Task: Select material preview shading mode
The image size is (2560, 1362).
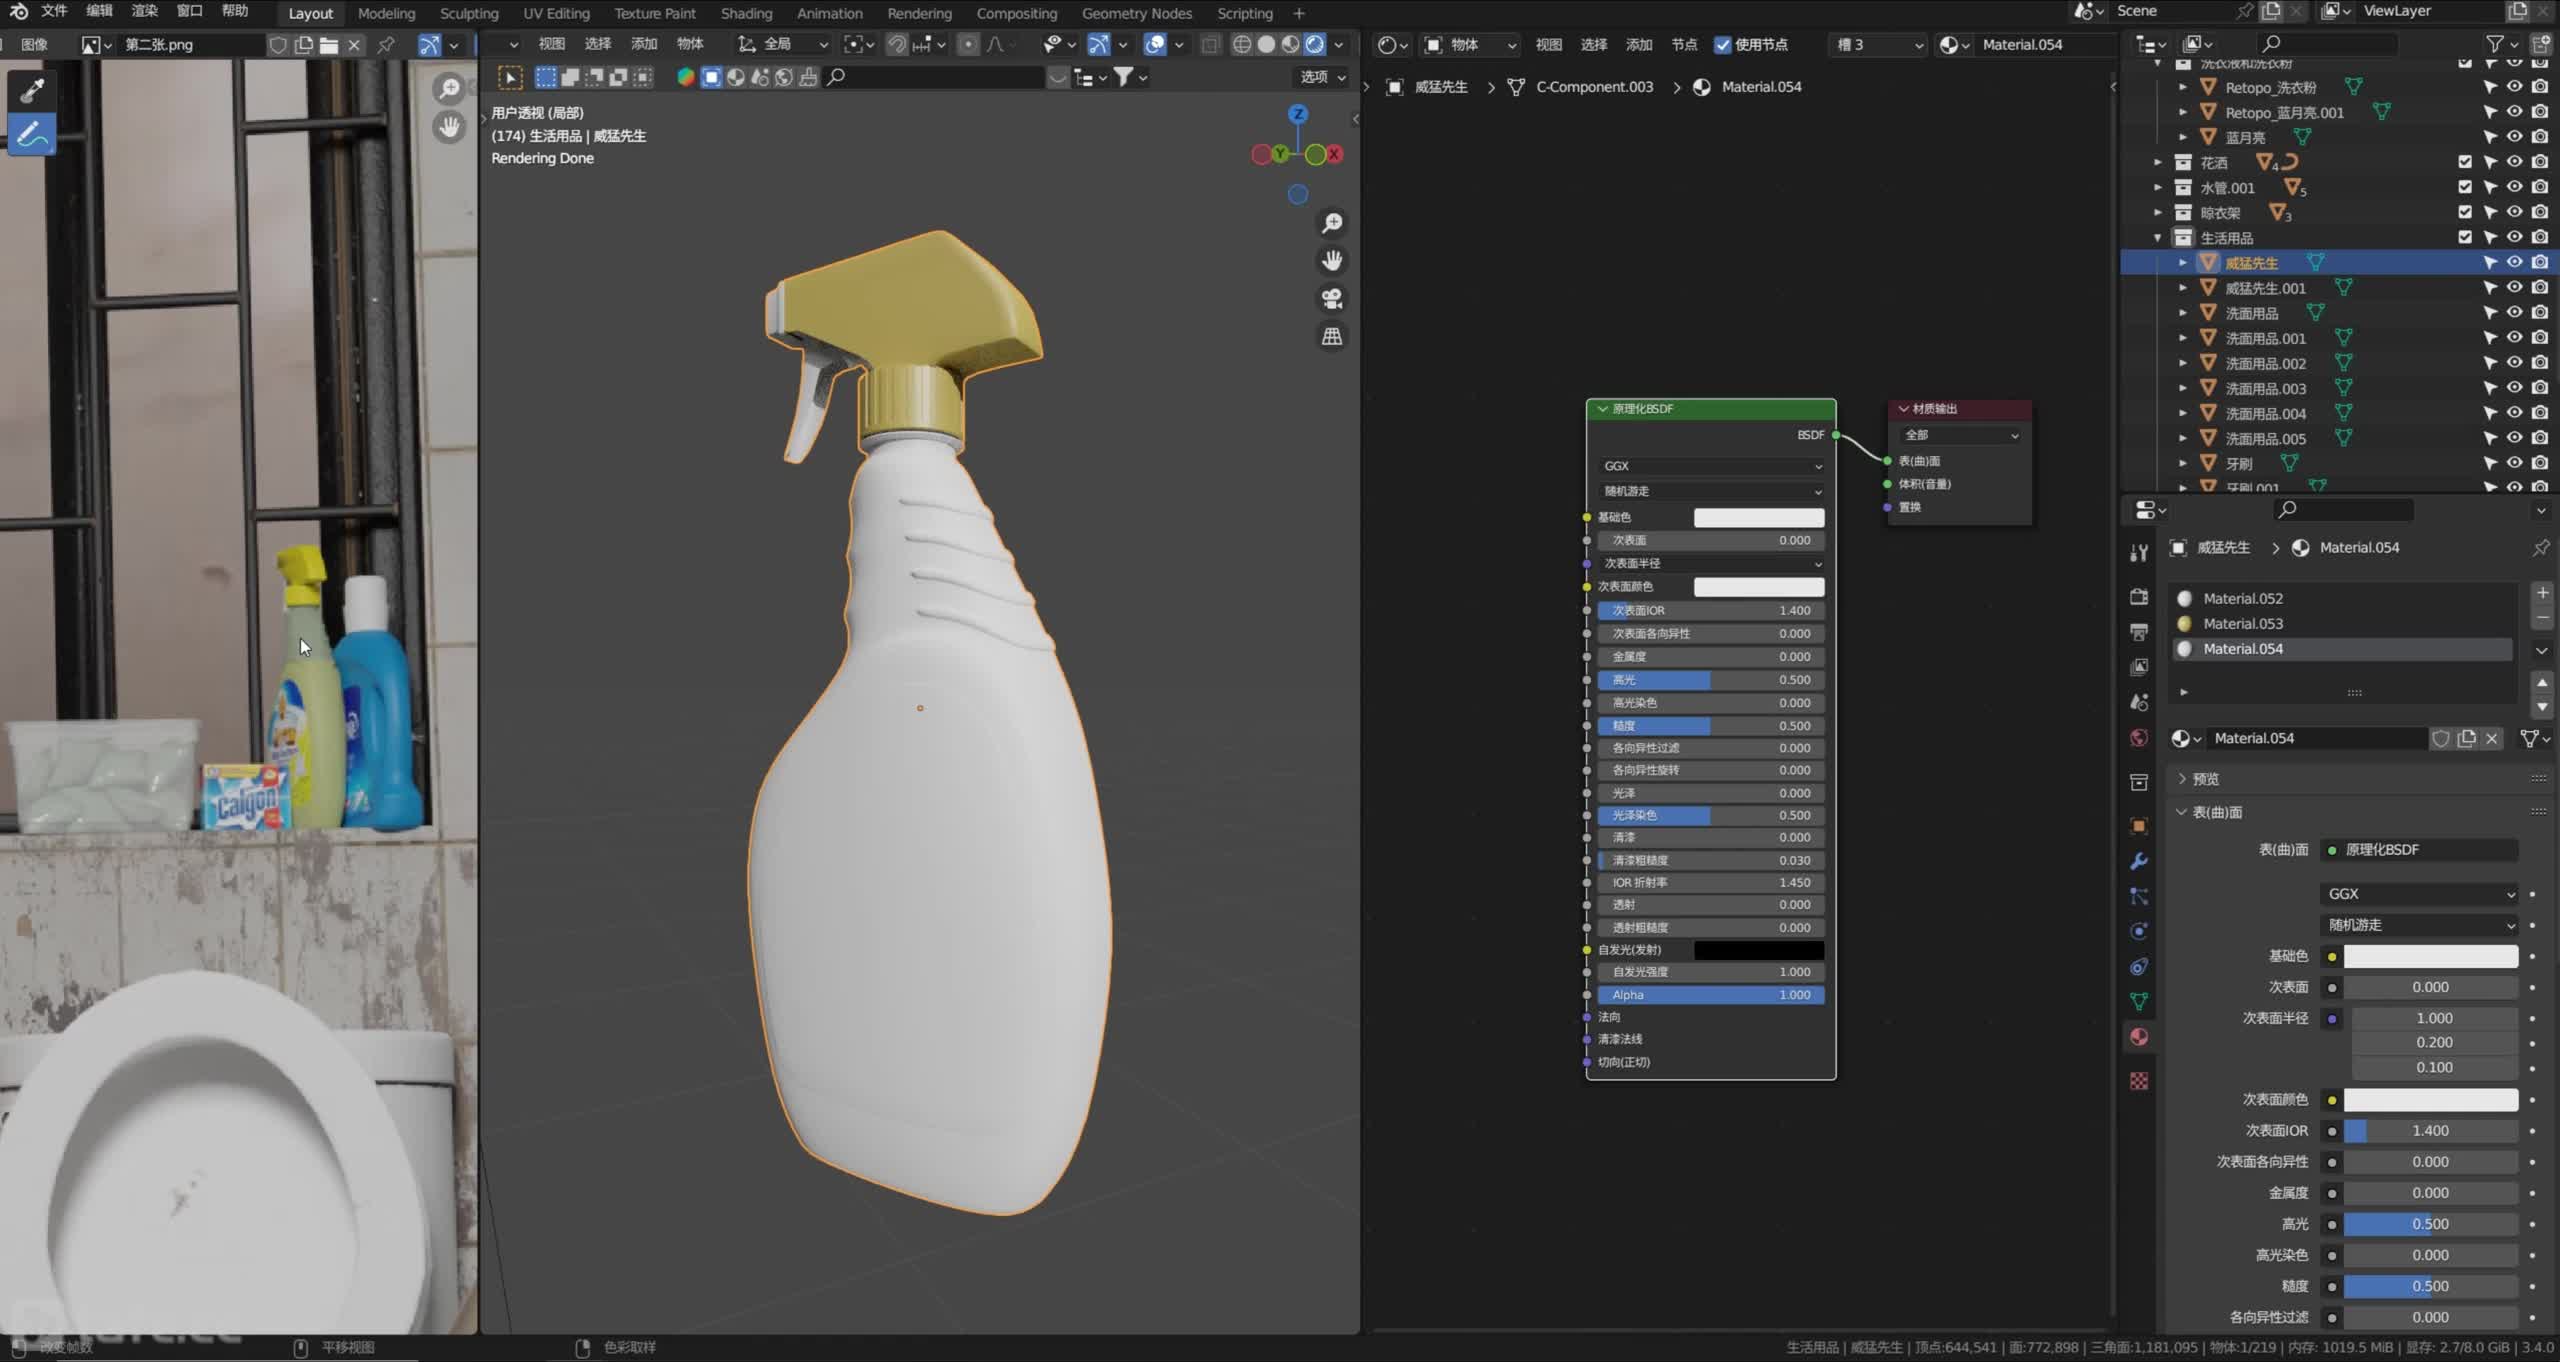Action: pyautogui.click(x=1290, y=44)
